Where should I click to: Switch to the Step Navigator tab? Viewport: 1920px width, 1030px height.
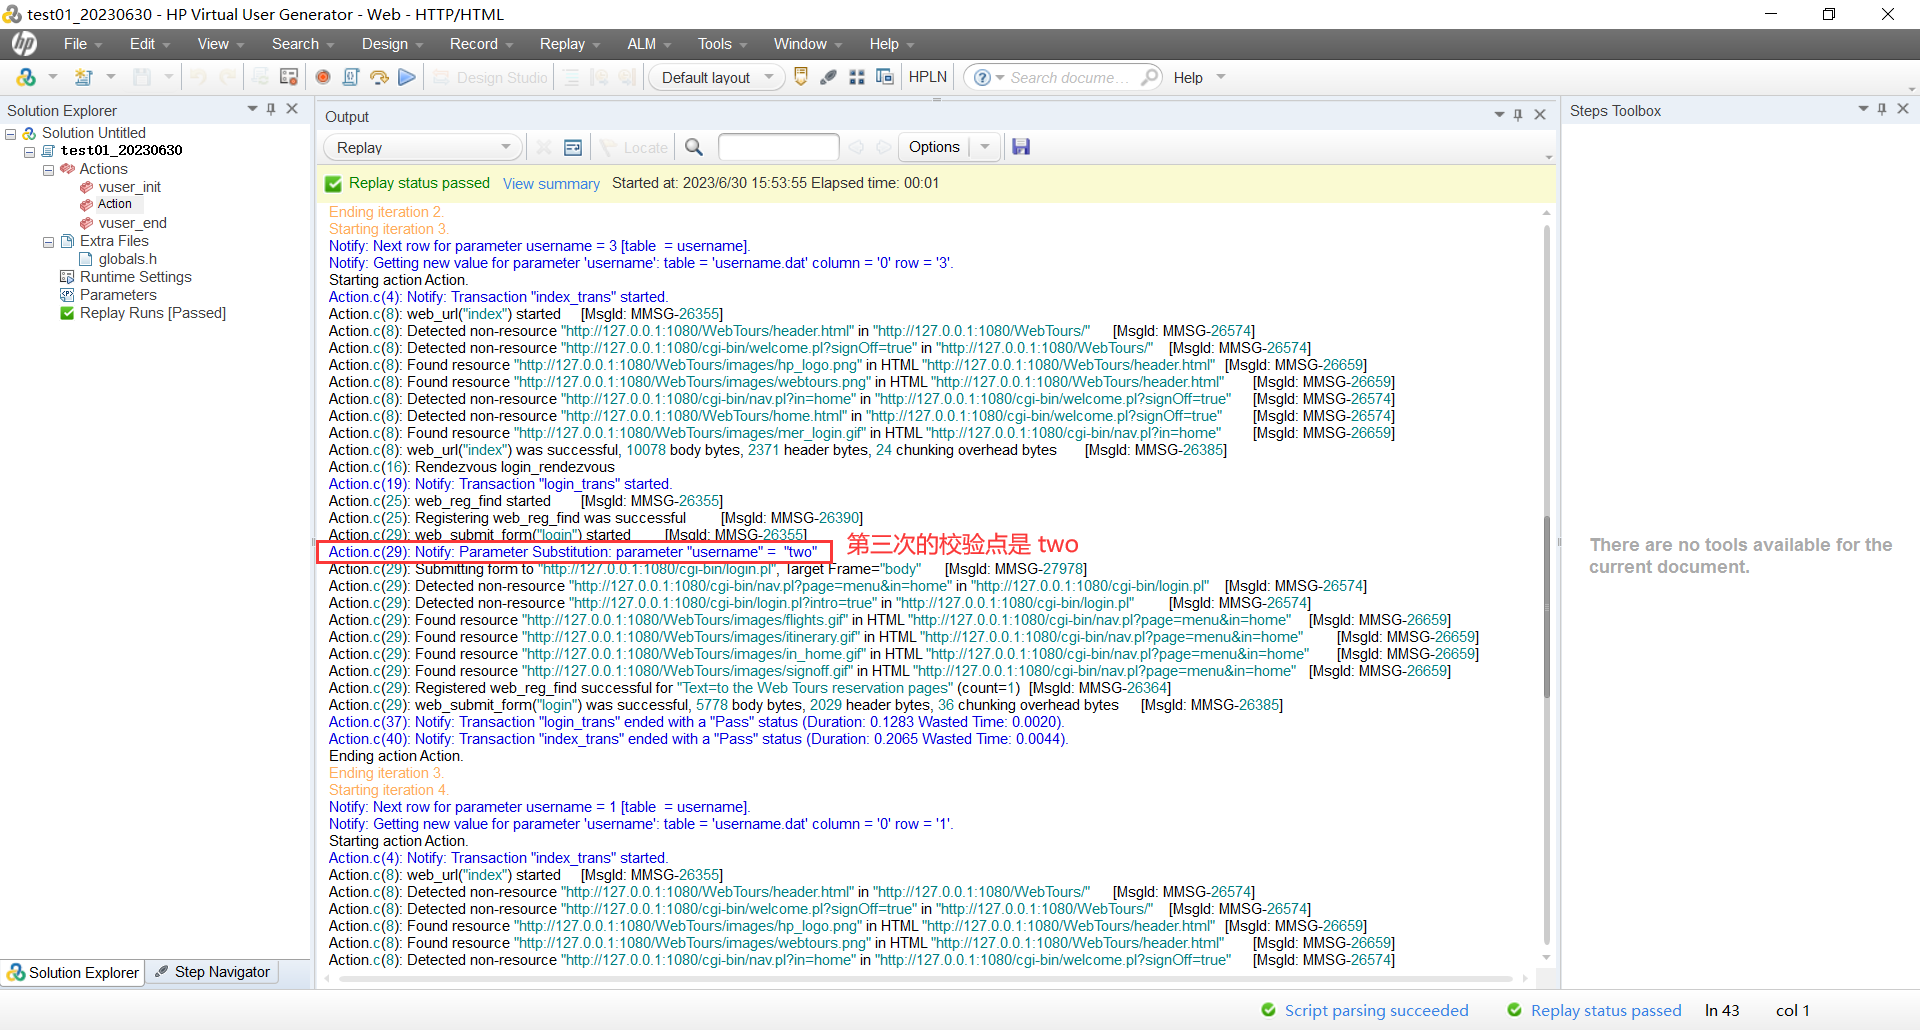[213, 972]
